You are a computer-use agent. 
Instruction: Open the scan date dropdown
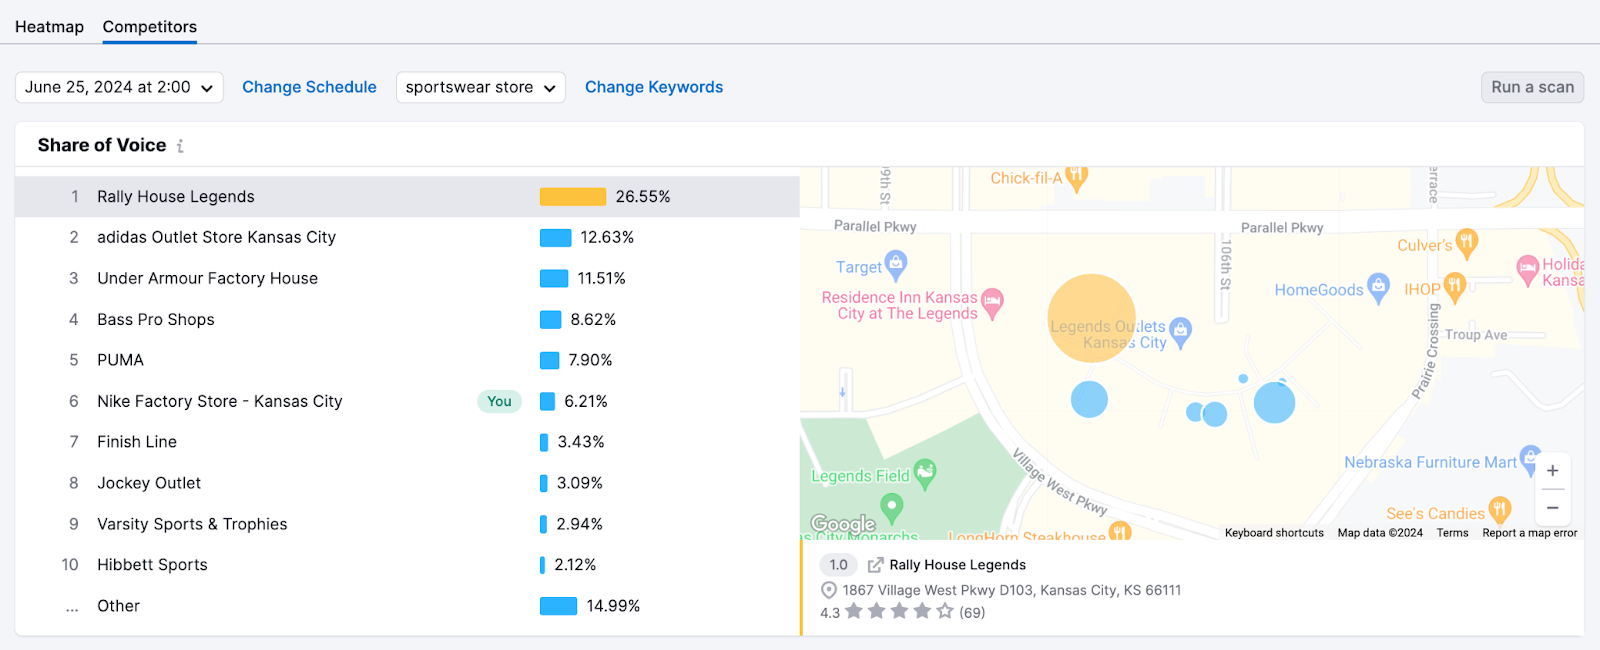pos(119,87)
